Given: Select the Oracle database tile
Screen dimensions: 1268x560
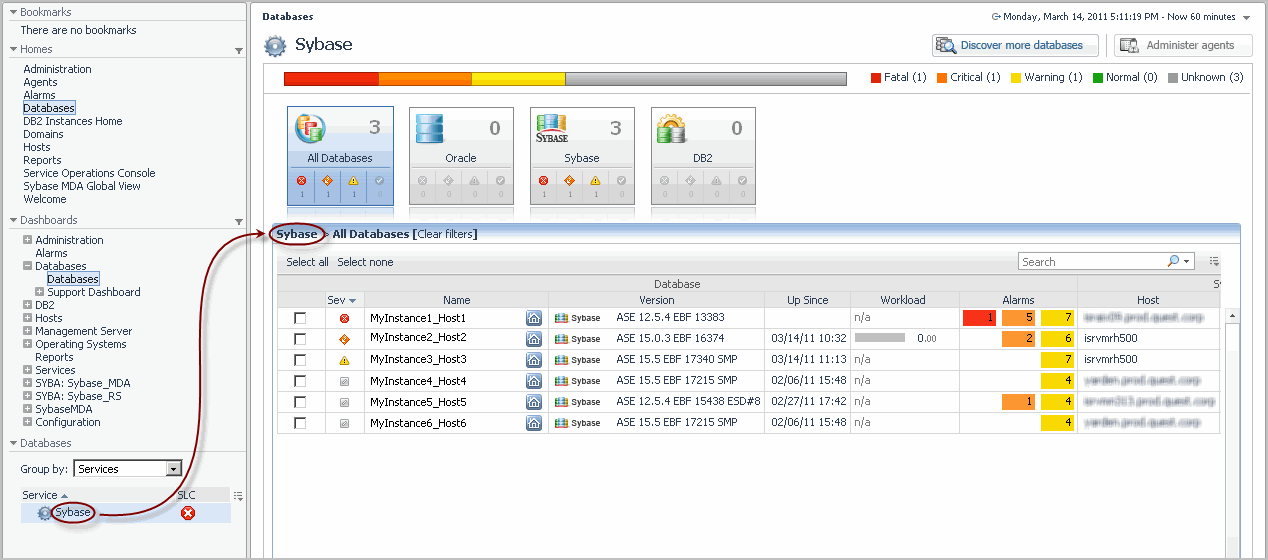Looking at the screenshot, I should pyautogui.click(x=460, y=155).
